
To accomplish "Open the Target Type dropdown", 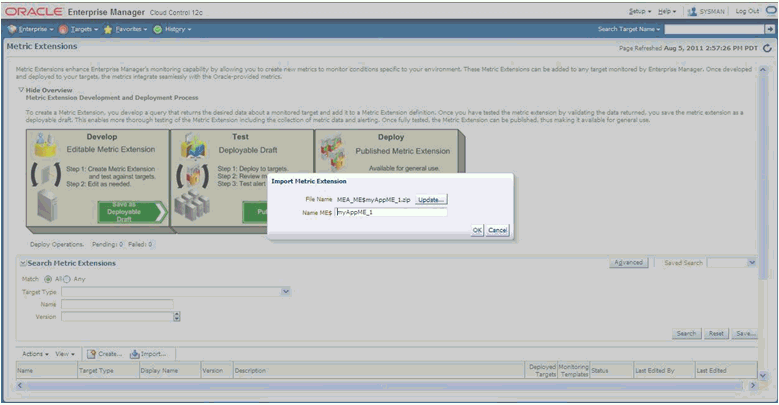I will pyautogui.click(x=286, y=292).
